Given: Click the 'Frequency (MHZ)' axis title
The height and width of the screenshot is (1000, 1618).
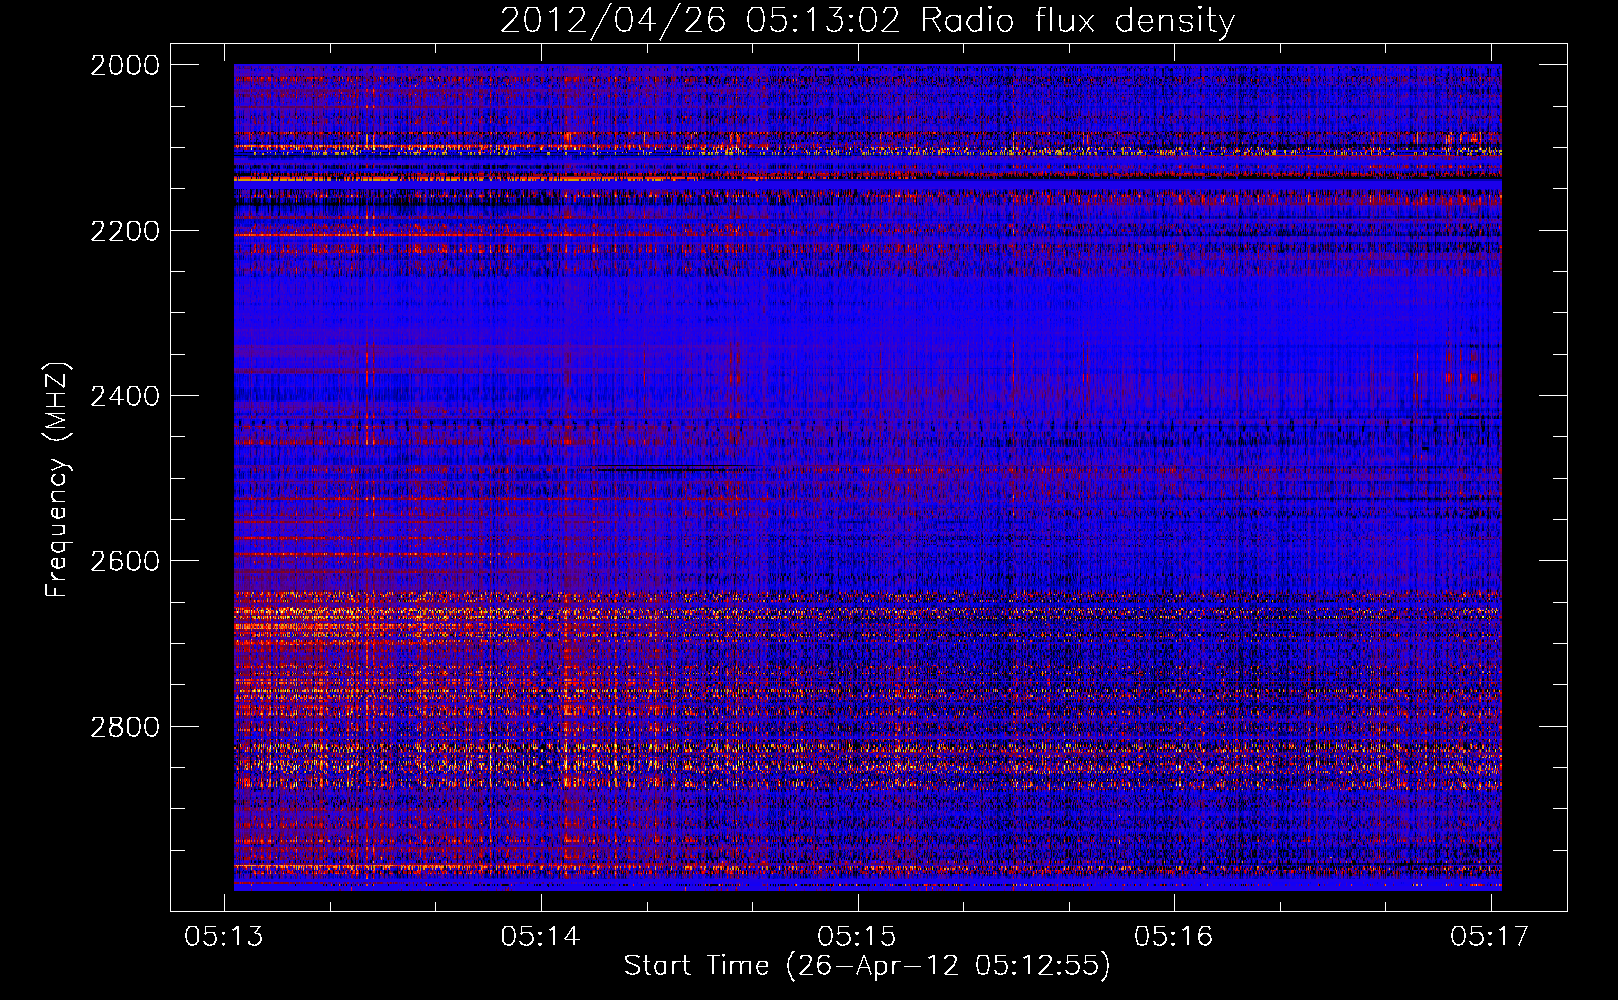Looking at the screenshot, I should point(57,479).
